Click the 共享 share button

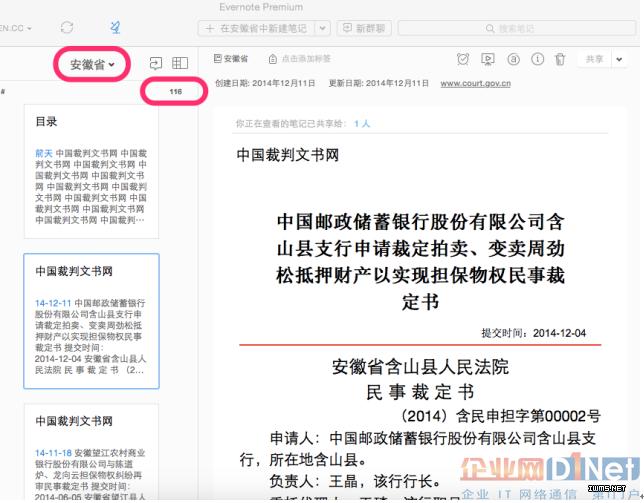point(596,60)
